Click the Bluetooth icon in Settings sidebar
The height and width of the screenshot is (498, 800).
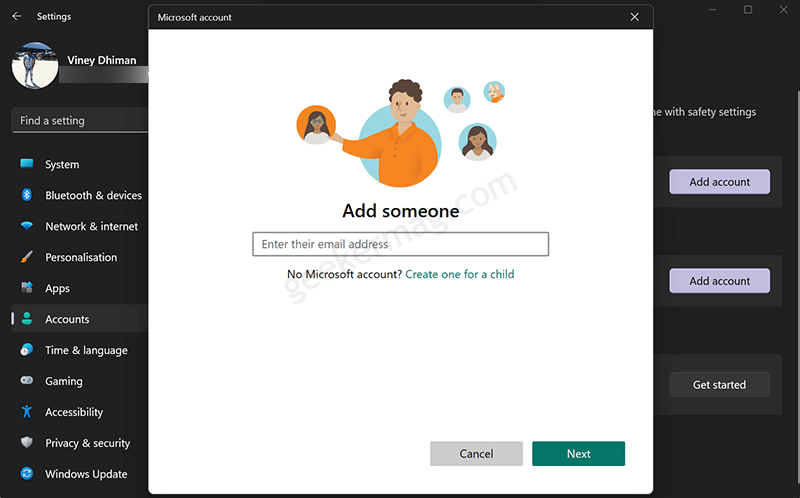(27, 195)
